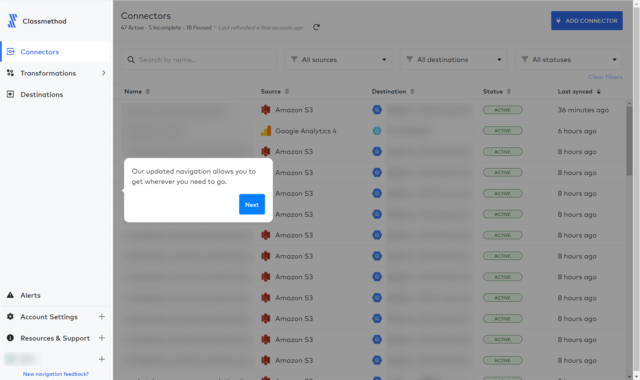Click the Classmethod logo icon

(12, 21)
